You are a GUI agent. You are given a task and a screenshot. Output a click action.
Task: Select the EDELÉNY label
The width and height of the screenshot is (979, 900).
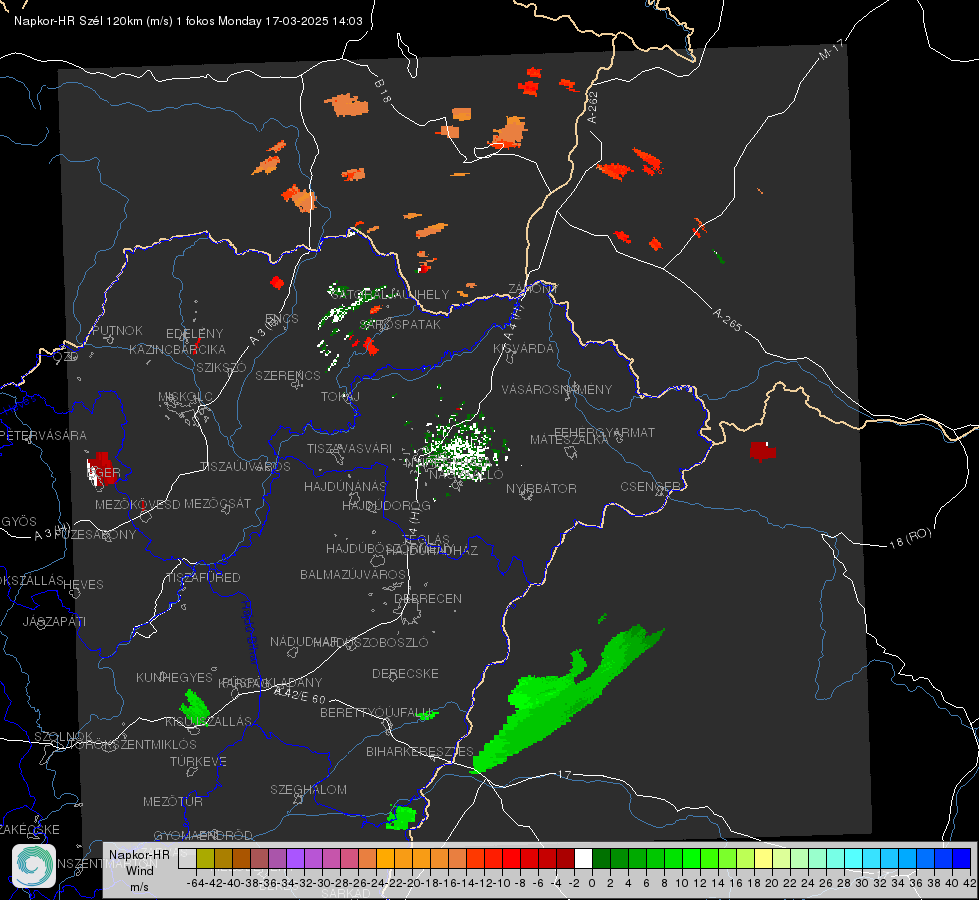coord(194,334)
